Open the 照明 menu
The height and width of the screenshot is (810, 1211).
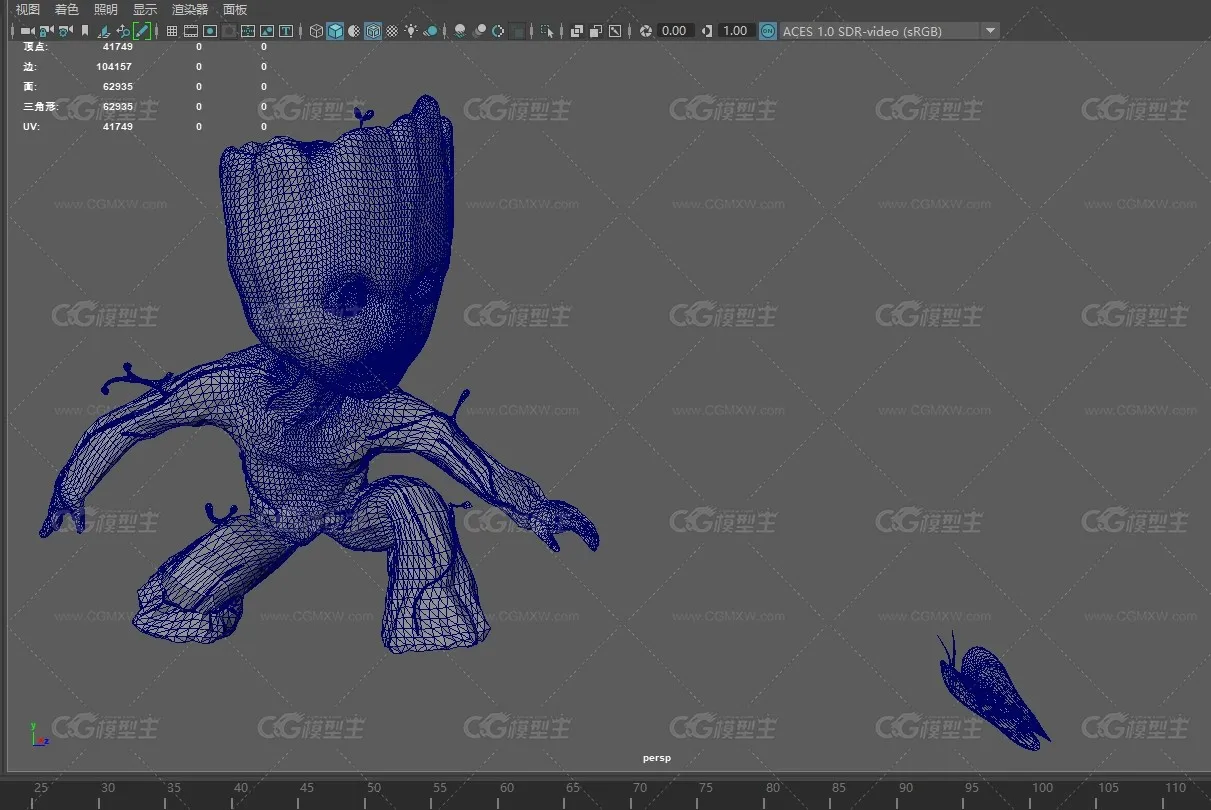(106, 9)
